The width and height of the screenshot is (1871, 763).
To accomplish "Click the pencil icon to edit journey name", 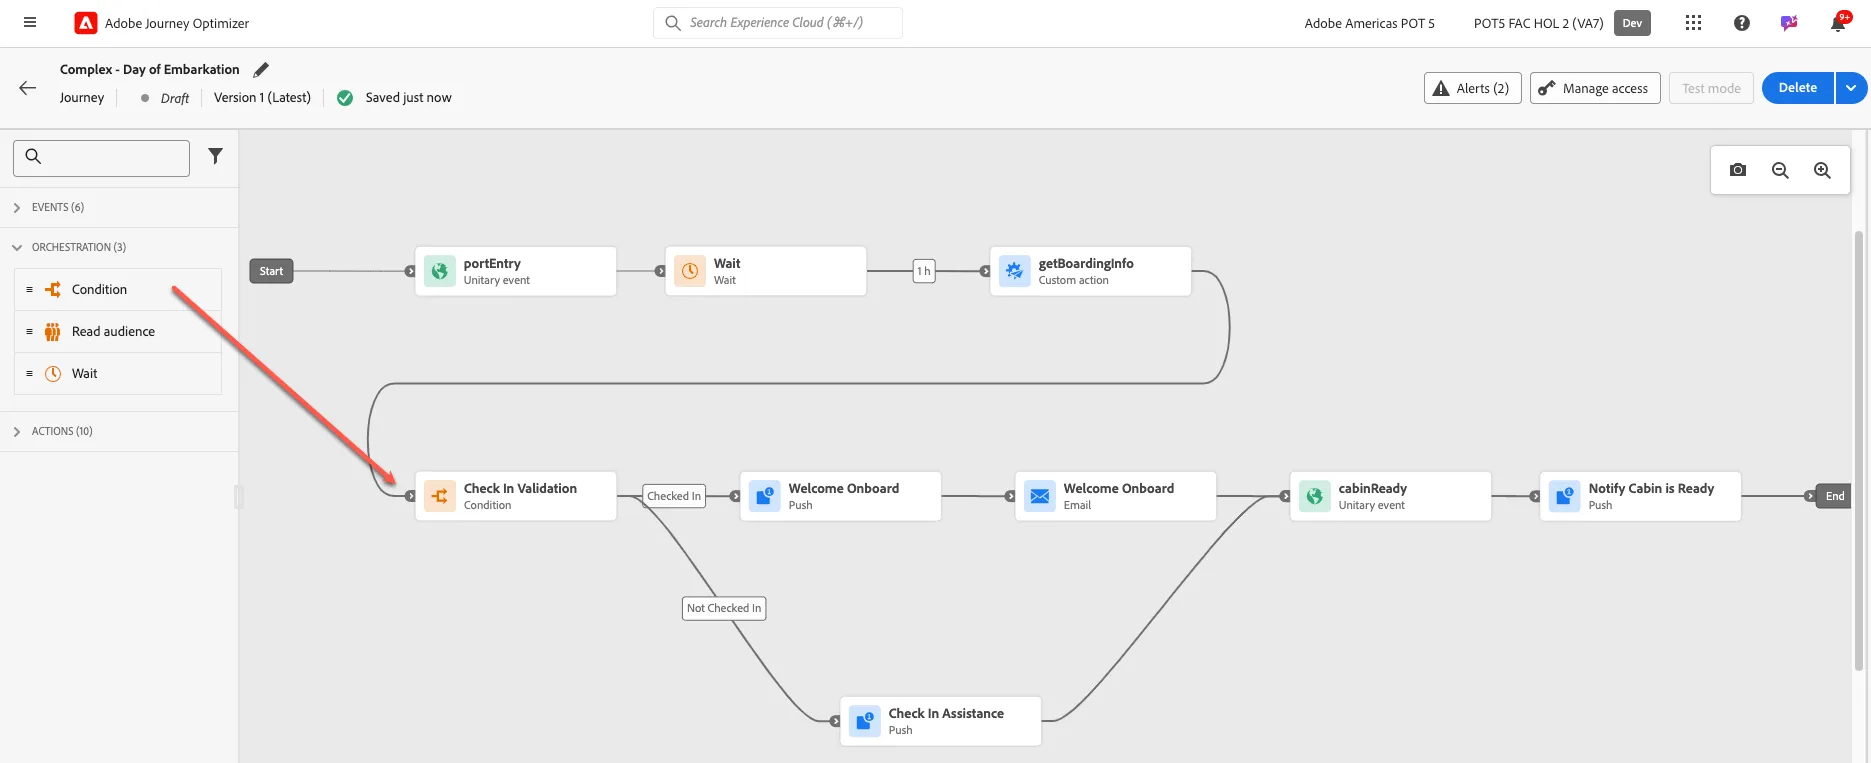I will click(x=261, y=69).
